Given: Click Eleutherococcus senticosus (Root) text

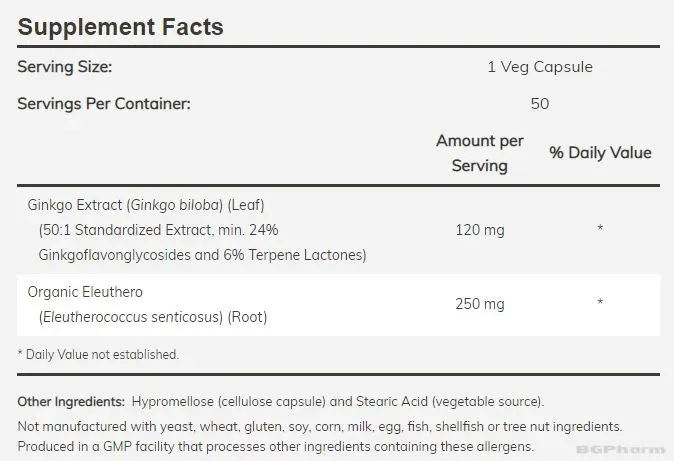Looking at the screenshot, I should (x=153, y=317).
